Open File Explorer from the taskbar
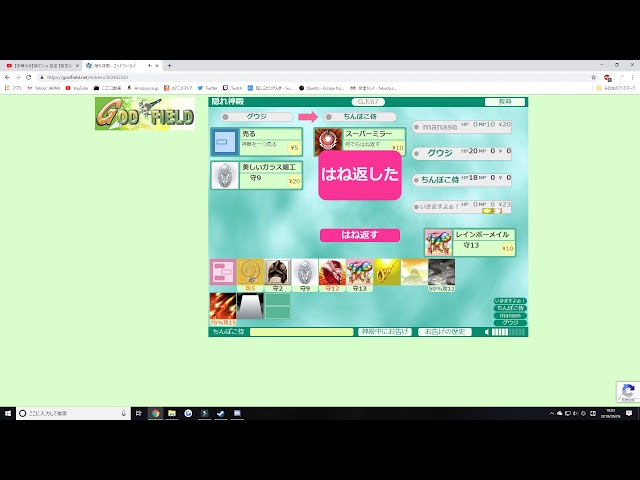Screen dimensions: 640x480 point(172,413)
